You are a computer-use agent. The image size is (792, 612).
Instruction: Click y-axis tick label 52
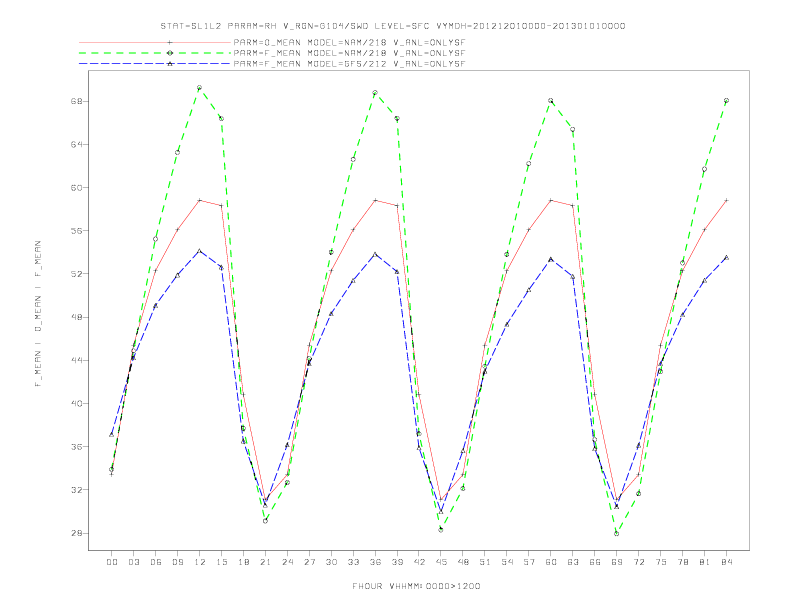click(76, 274)
